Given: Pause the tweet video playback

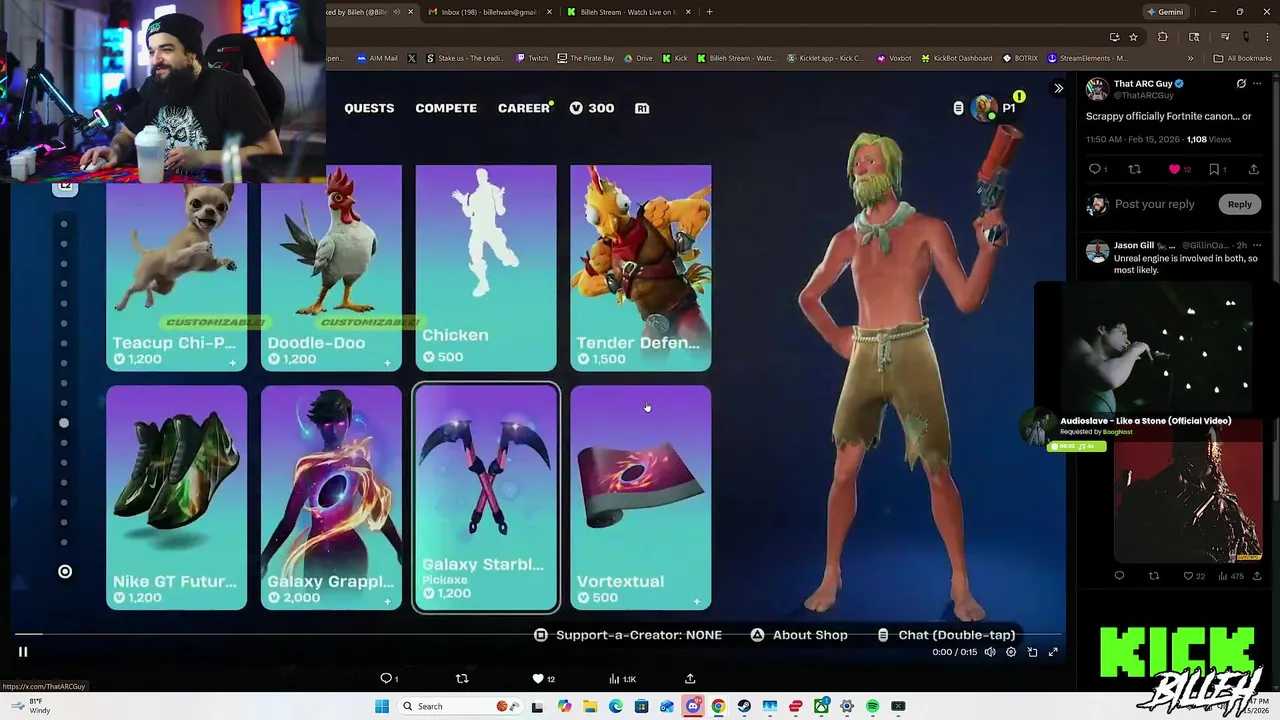Looking at the screenshot, I should (x=22, y=652).
